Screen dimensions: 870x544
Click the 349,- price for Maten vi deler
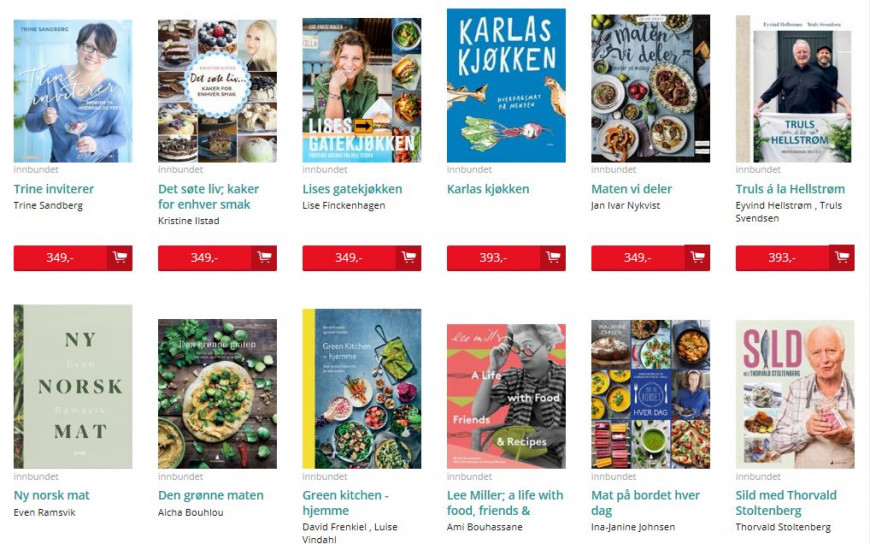tap(638, 258)
